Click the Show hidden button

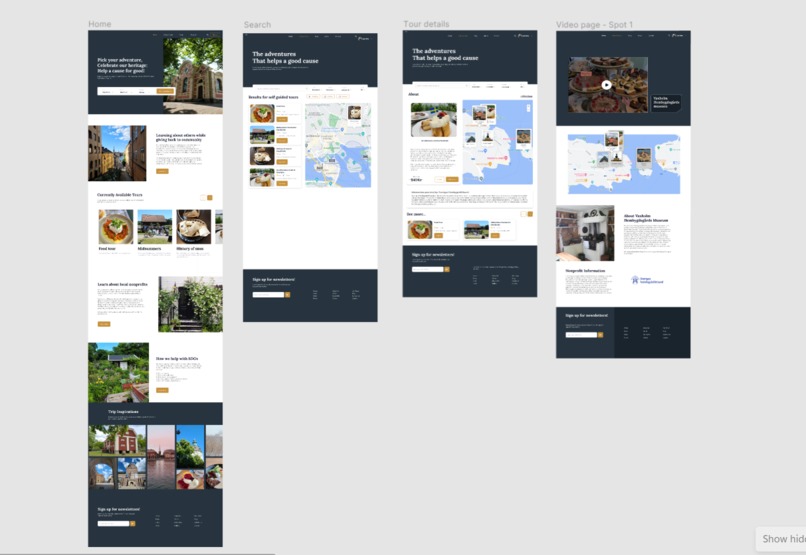tap(783, 539)
